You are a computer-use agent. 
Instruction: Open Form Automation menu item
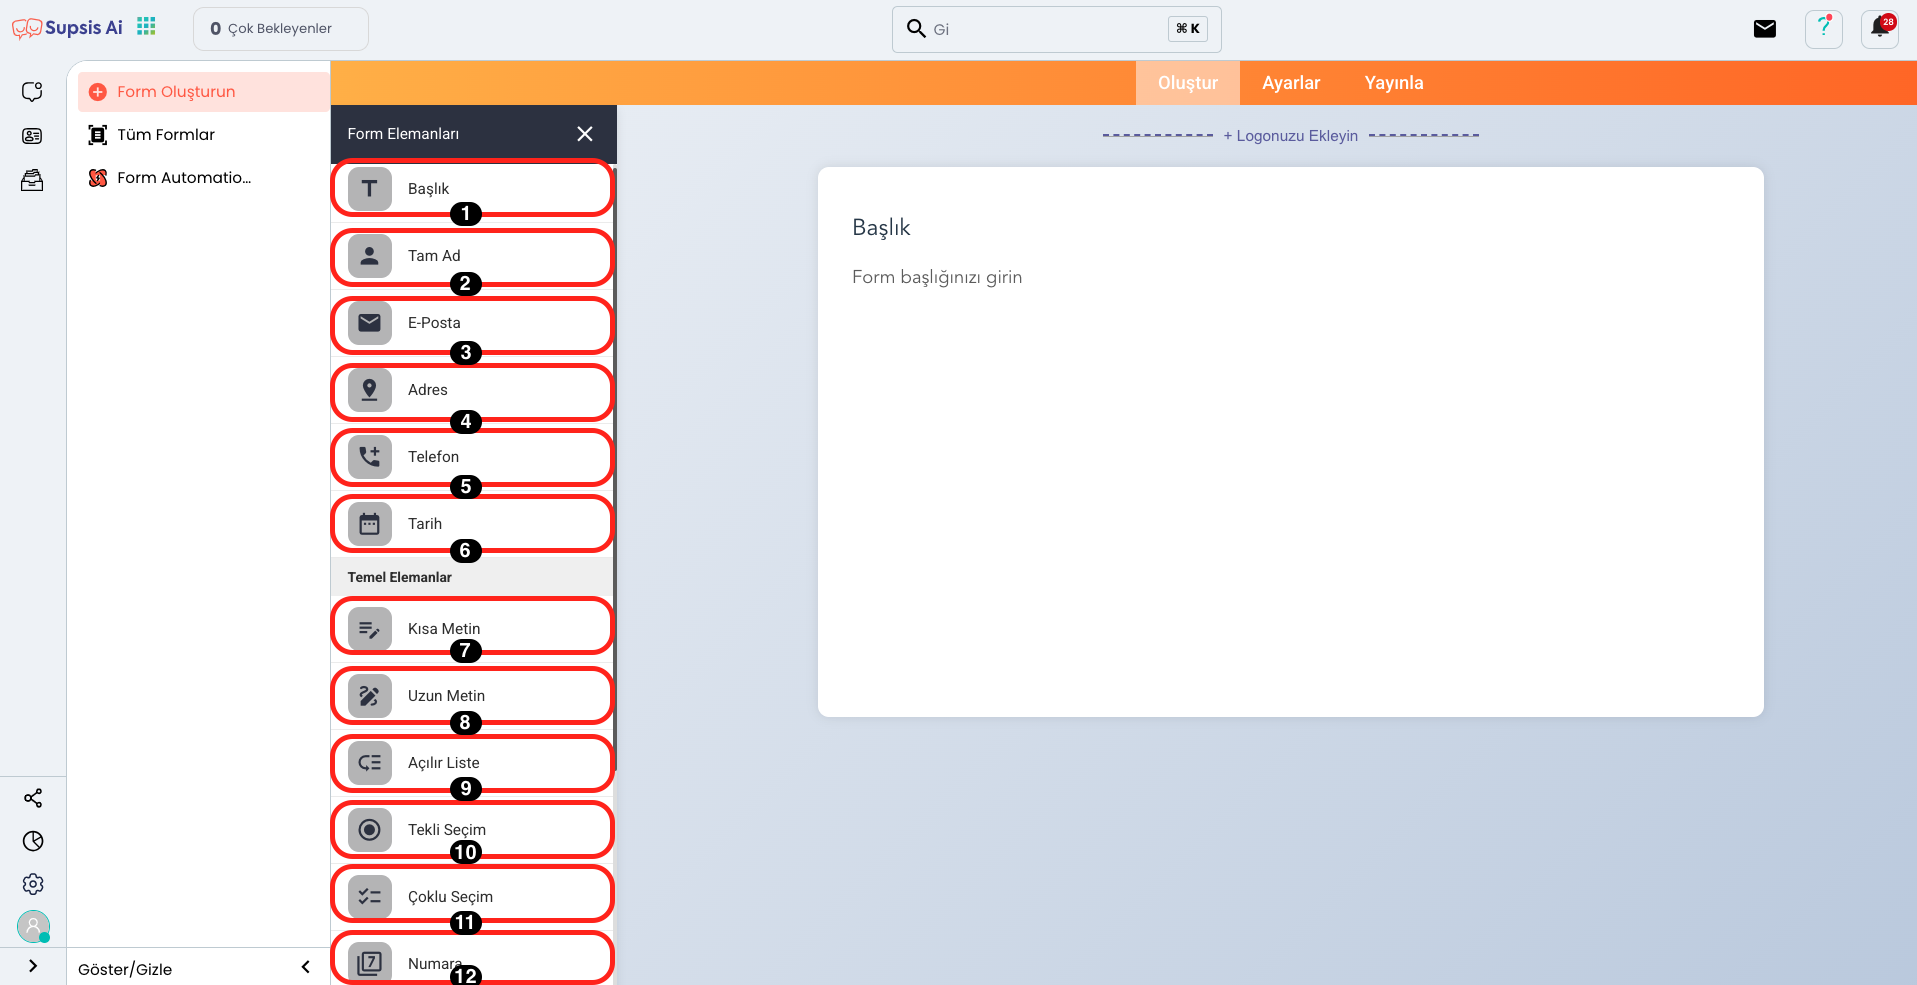tap(203, 178)
